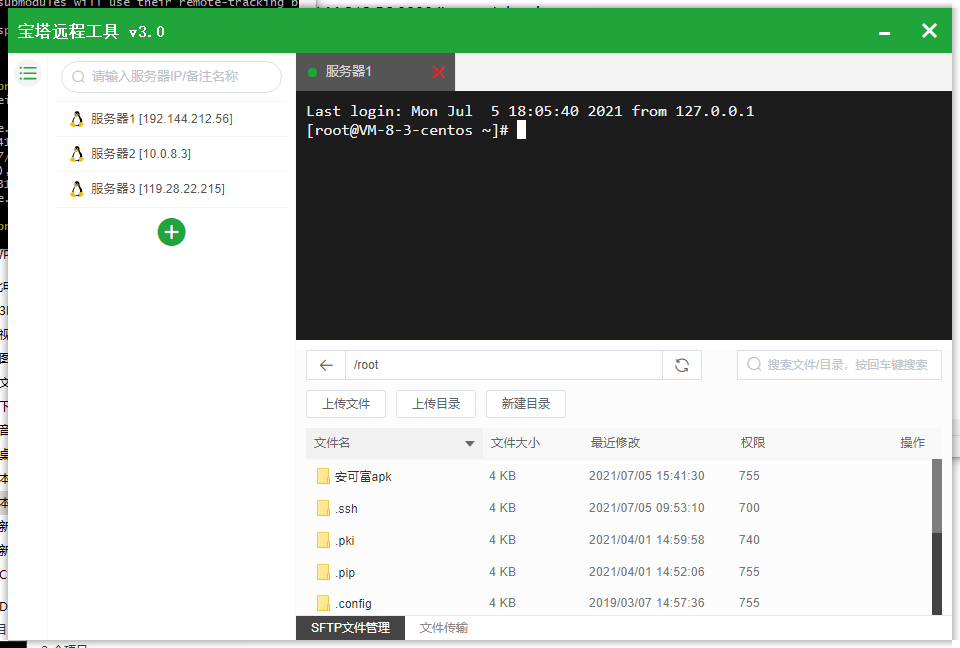Viewport: 960px width, 648px height.
Task: Click folder icon of .pki
Action: 323,540
